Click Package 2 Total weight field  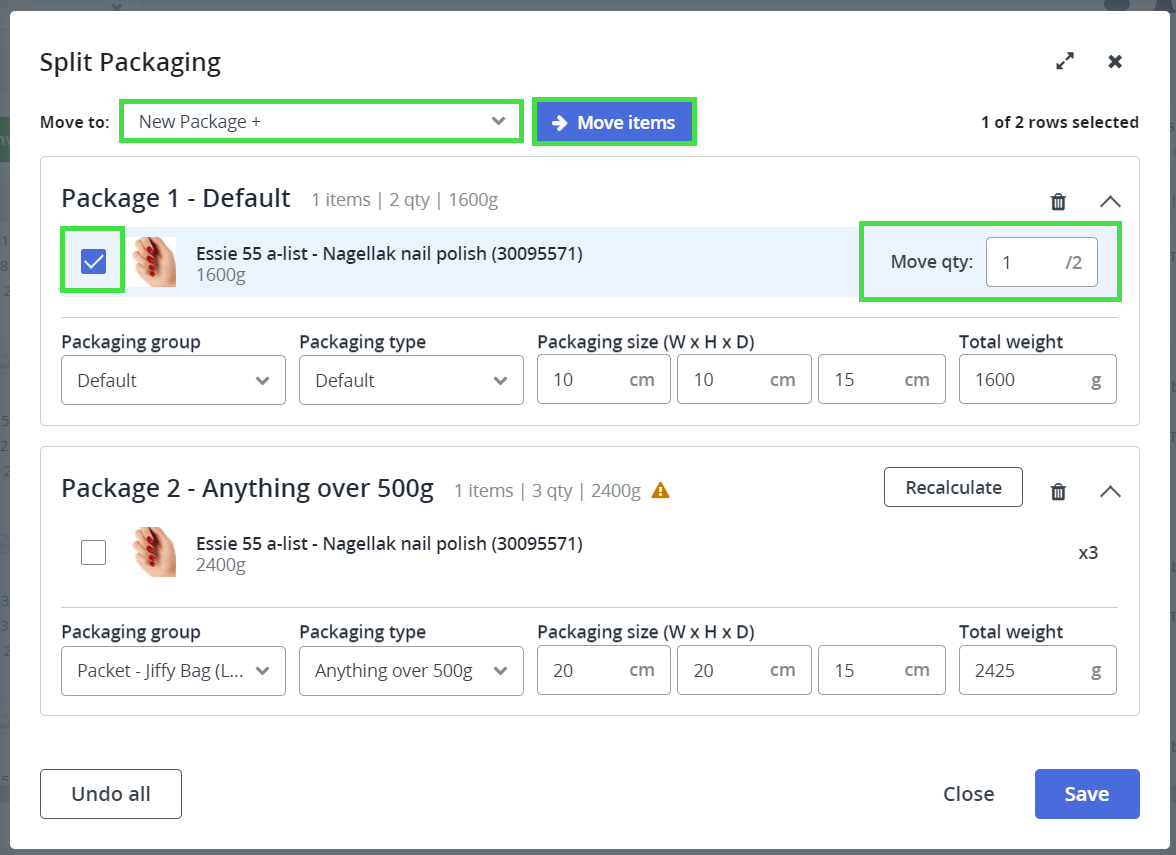[x=1025, y=670]
